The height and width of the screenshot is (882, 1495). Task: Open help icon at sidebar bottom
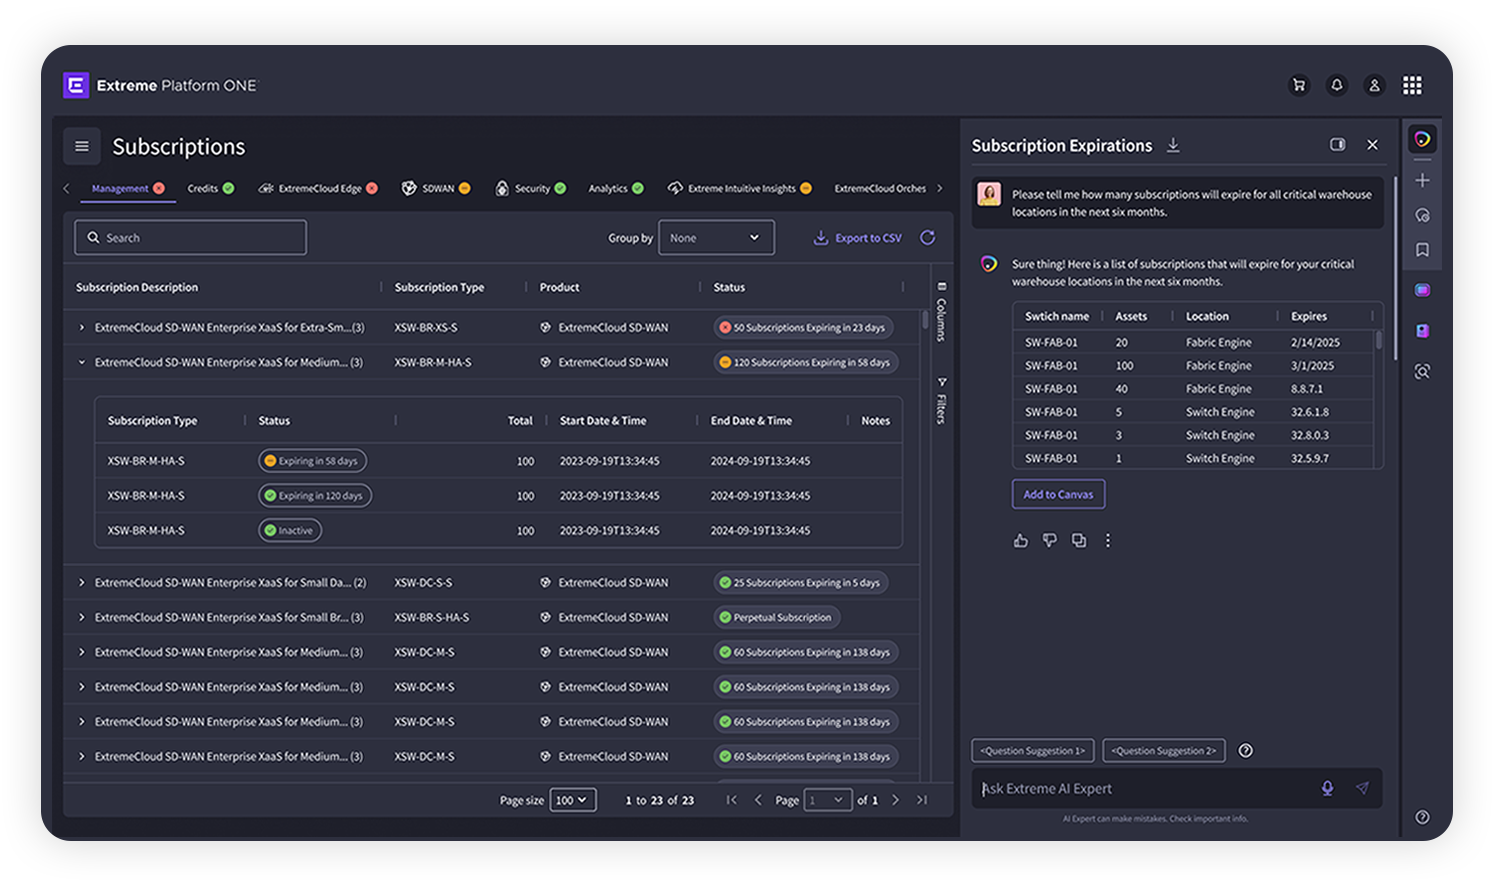coord(1422,818)
